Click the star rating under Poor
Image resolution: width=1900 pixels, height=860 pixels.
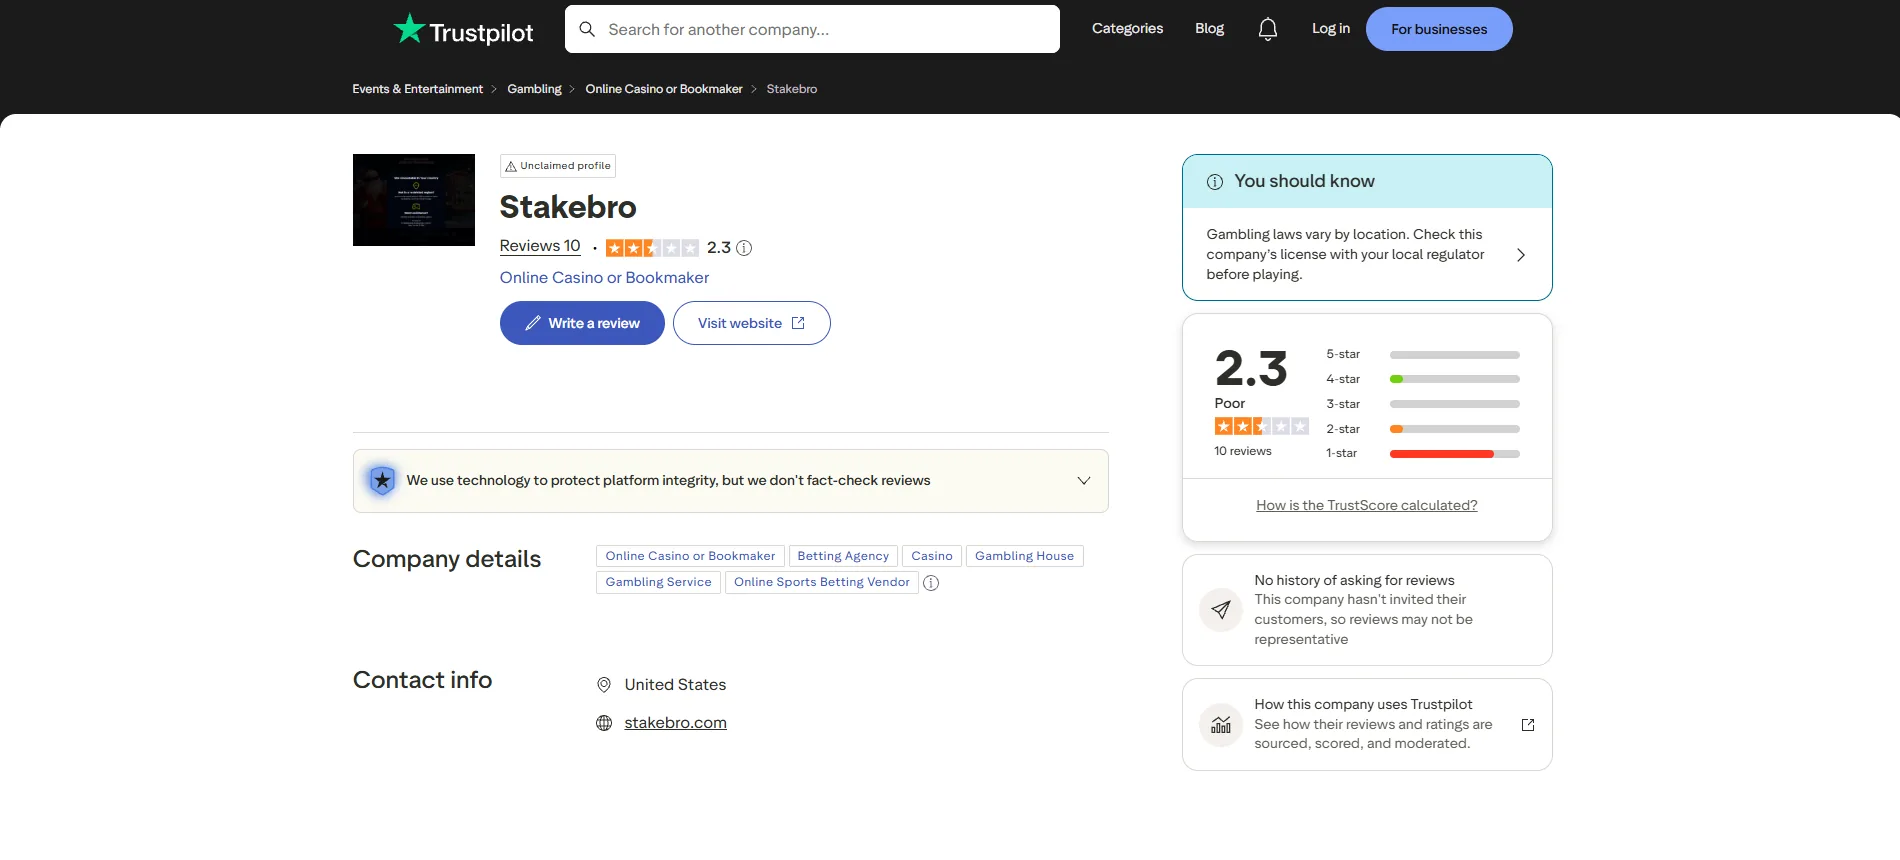[1261, 426]
